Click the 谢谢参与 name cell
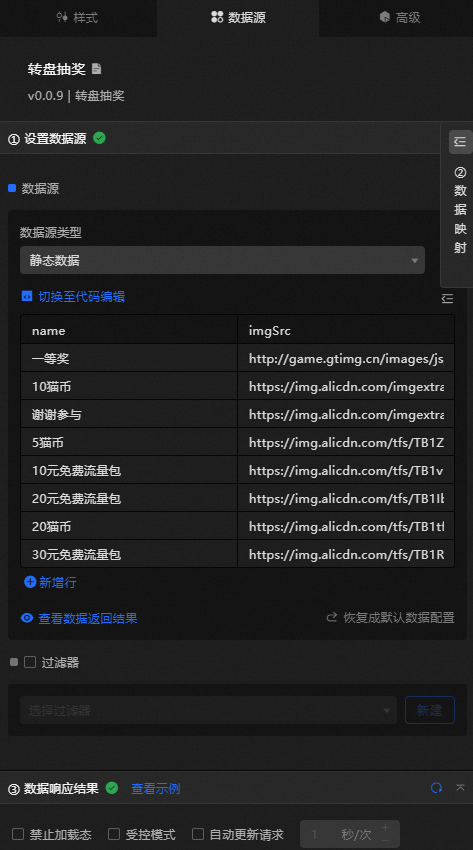Image resolution: width=473 pixels, height=850 pixels. (x=129, y=415)
